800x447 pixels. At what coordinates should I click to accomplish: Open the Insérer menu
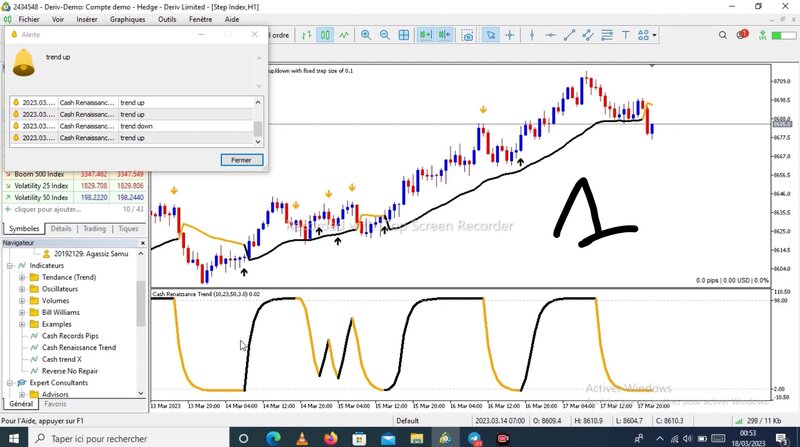[x=87, y=19]
